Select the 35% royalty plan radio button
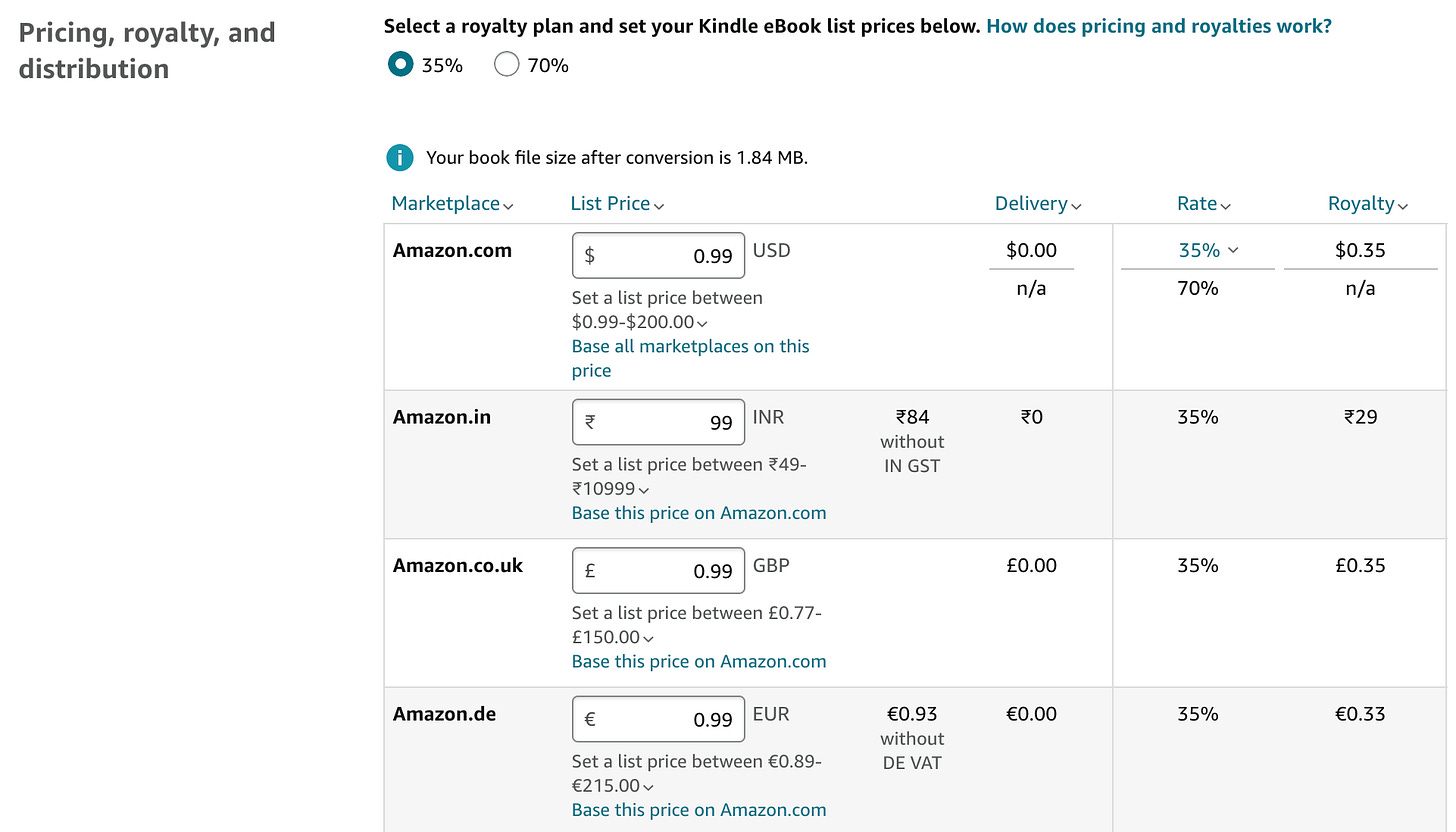1456x832 pixels. tap(401, 65)
